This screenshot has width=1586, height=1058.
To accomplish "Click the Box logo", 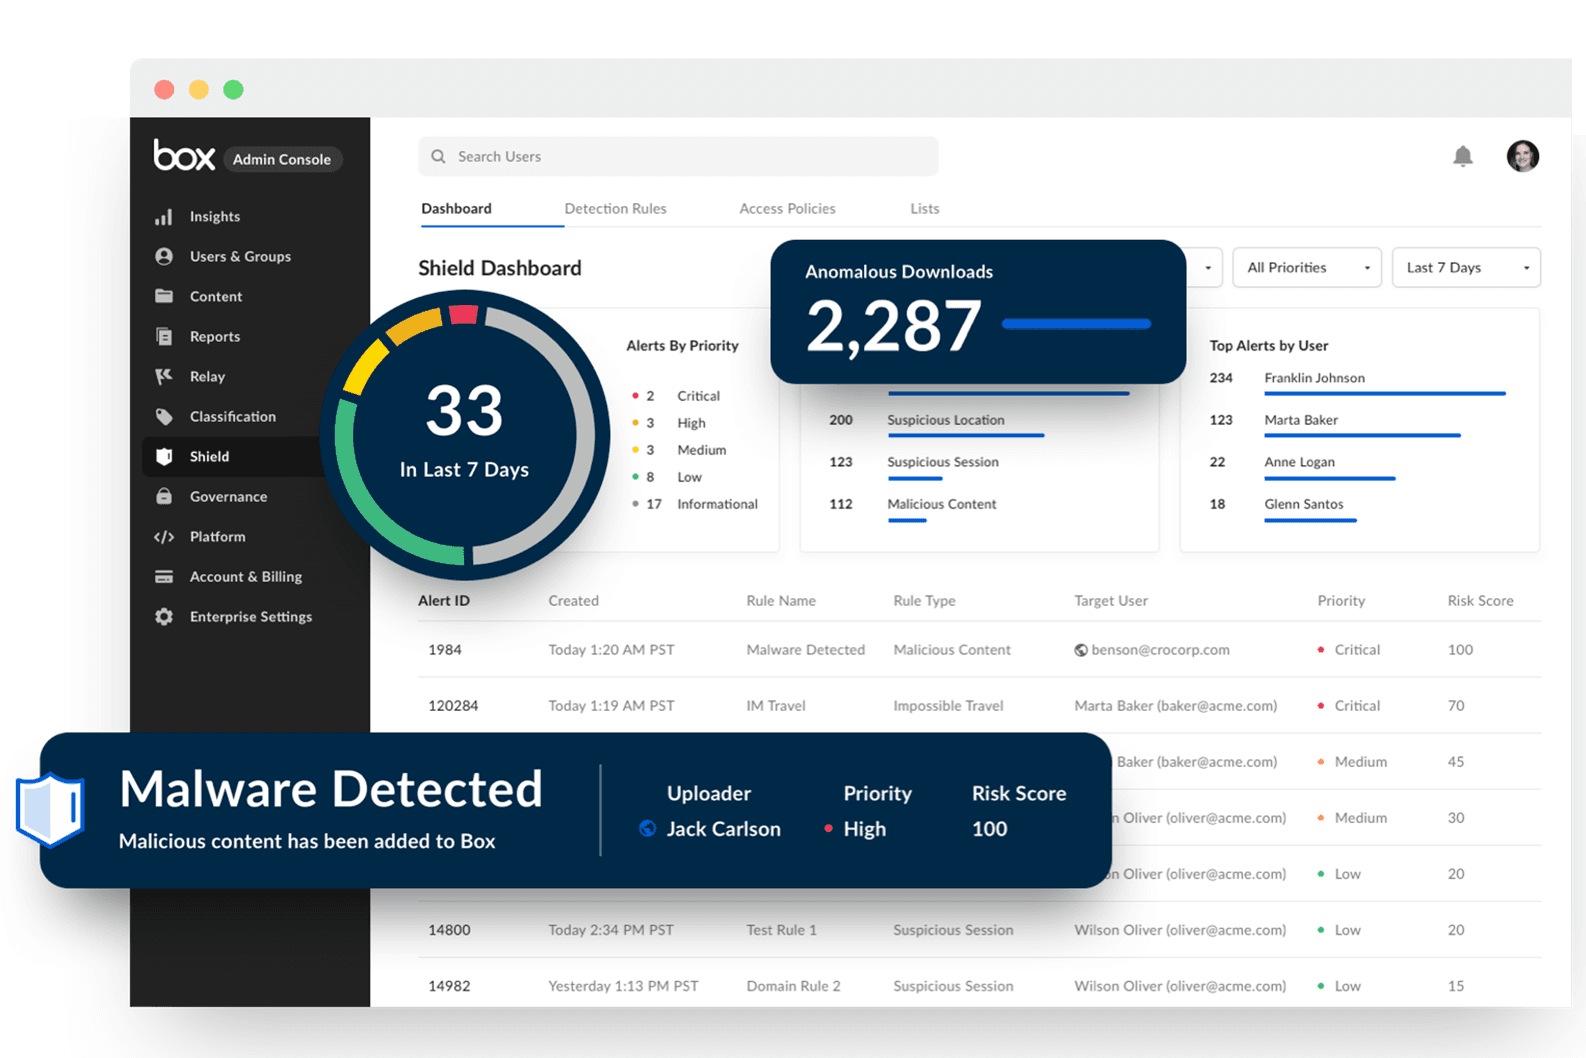I will [x=185, y=156].
